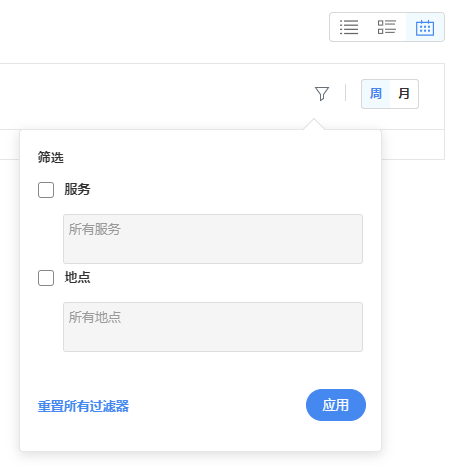
Task: Click the funnel filter icon
Action: pyautogui.click(x=322, y=94)
